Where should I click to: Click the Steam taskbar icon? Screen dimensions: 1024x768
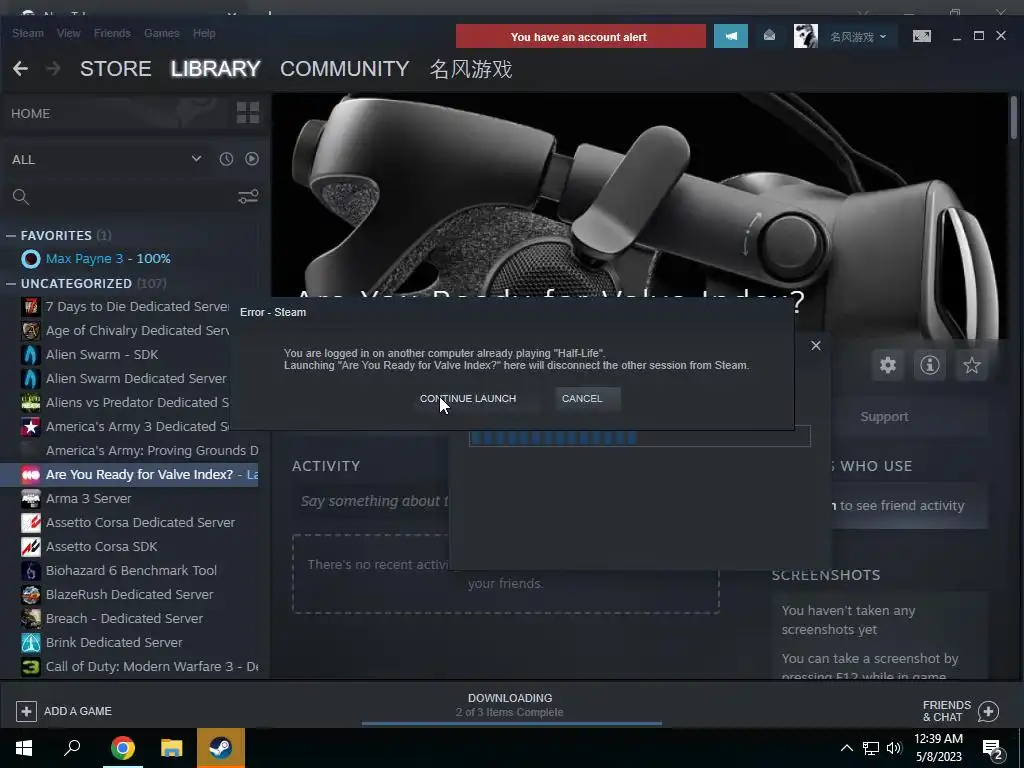coord(221,748)
